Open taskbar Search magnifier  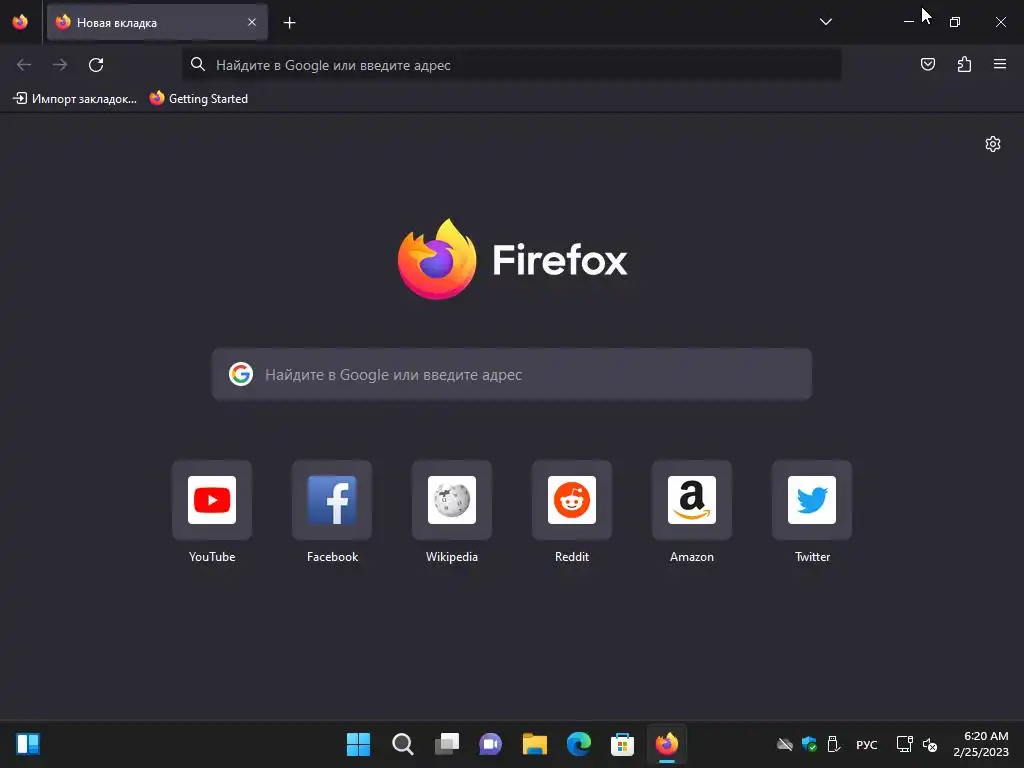(402, 744)
